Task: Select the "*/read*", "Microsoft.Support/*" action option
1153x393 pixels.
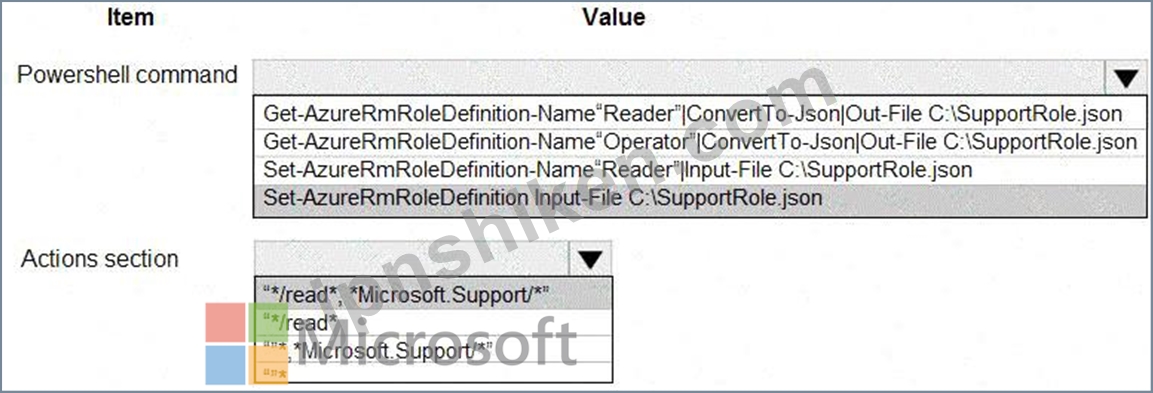Action: click(433, 294)
